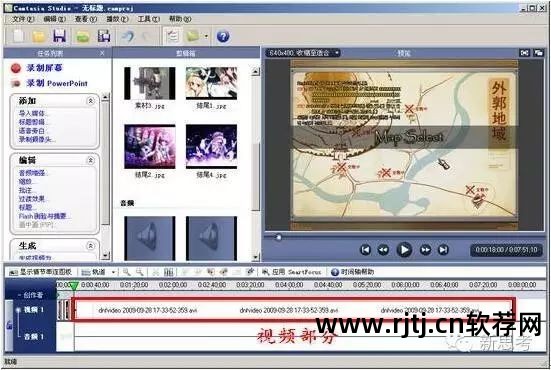Close the task list panel
Screen dimensions: 551x370
click(x=102, y=53)
